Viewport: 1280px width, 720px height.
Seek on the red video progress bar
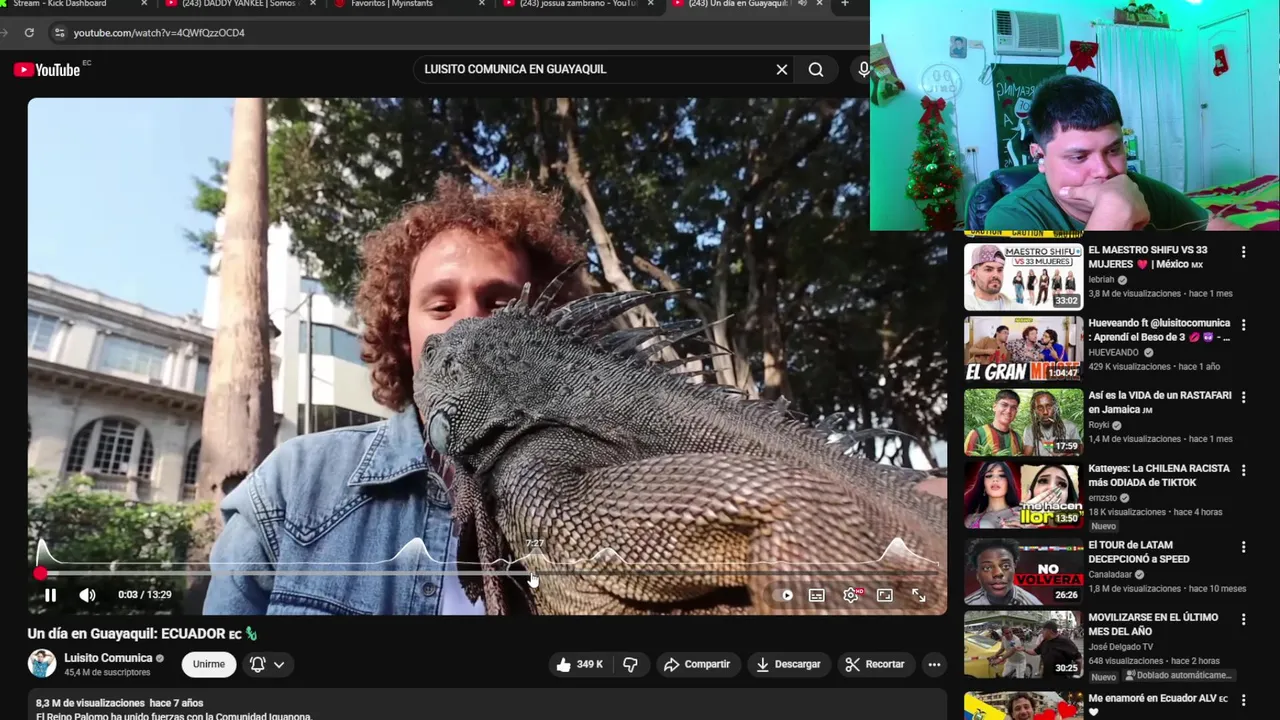[488, 574]
